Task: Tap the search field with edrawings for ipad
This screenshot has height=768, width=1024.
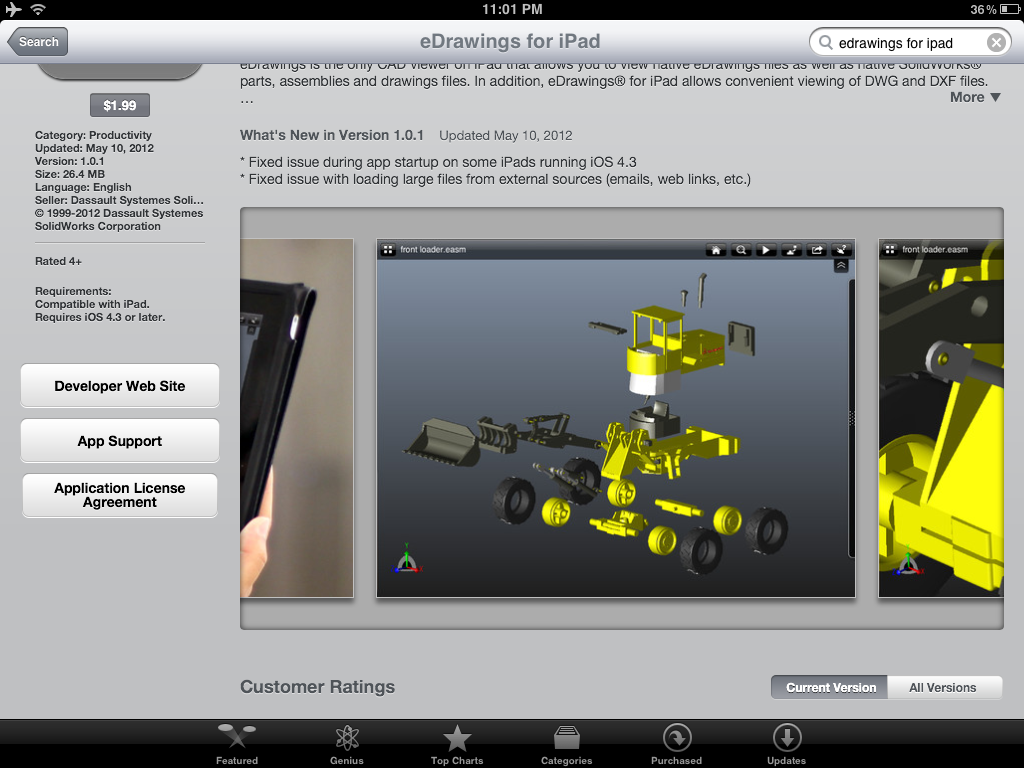Action: click(910, 42)
